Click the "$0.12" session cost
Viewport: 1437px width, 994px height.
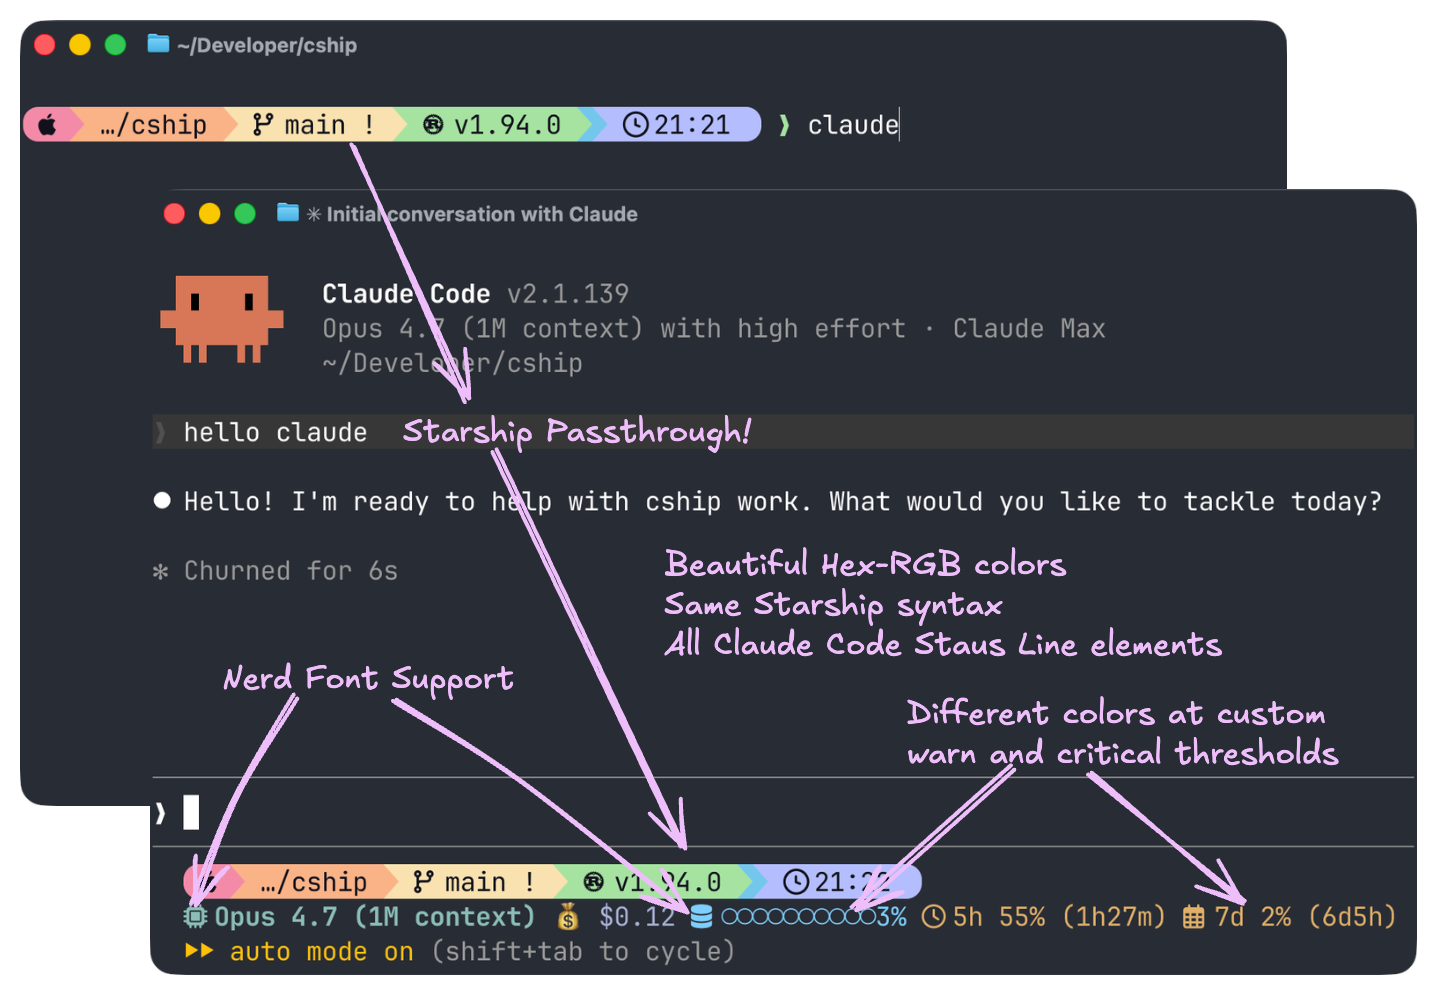click(637, 917)
